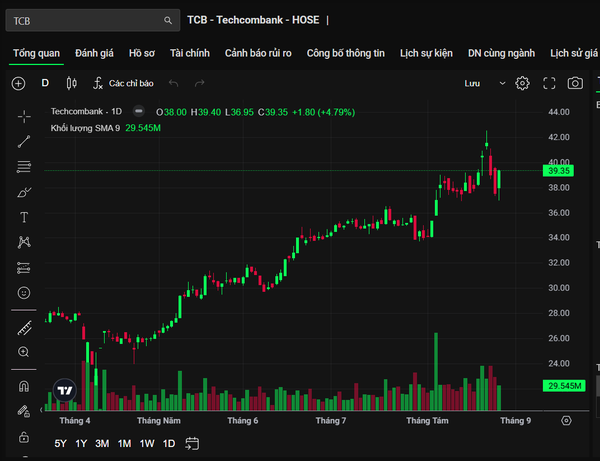Viewport: 600px width, 461px height.
Task: Open candlestick chart type selector
Action: [72, 83]
